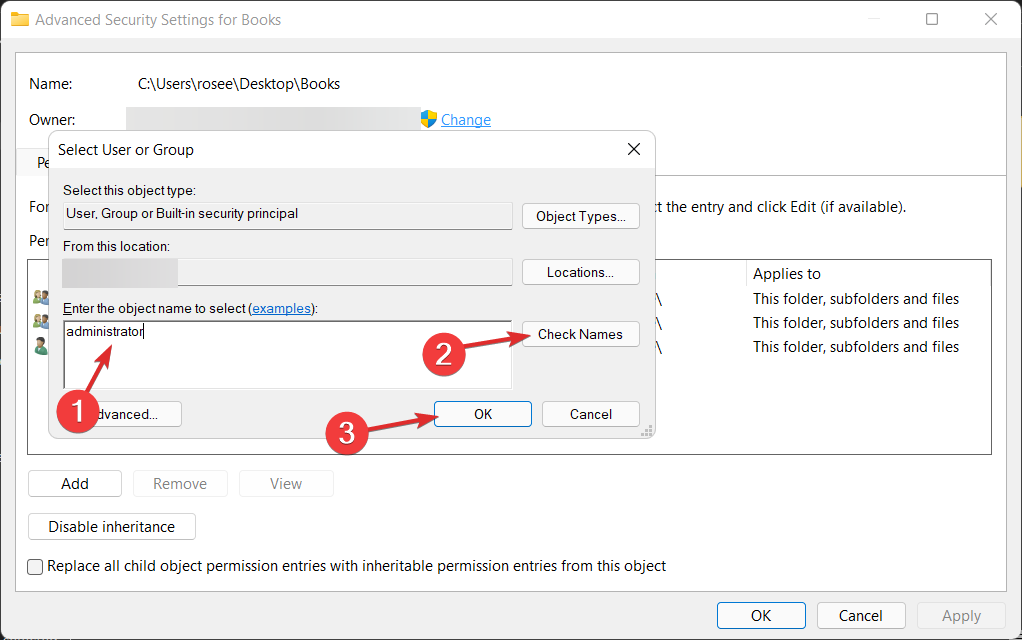
Task: Select the third permission entry's user icon
Action: (x=40, y=346)
